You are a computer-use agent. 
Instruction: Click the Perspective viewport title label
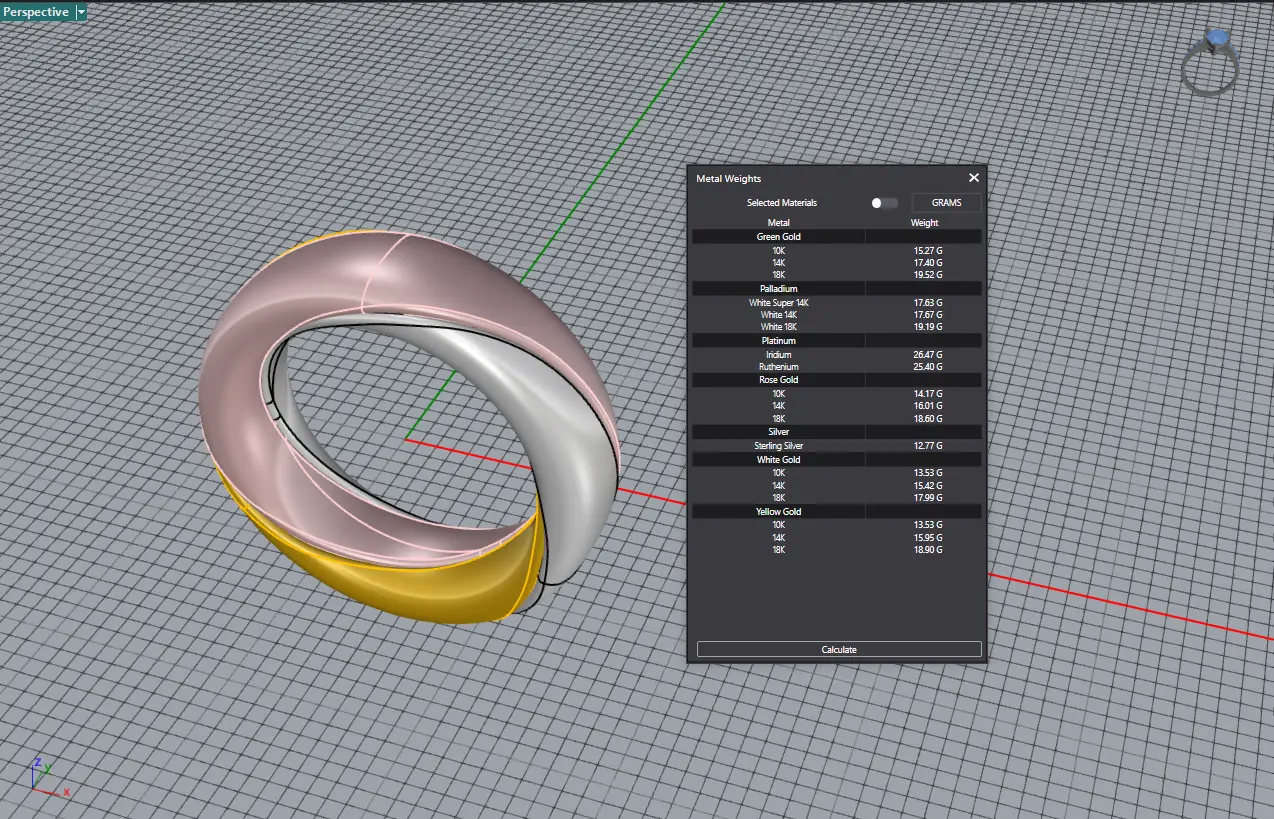pos(37,12)
